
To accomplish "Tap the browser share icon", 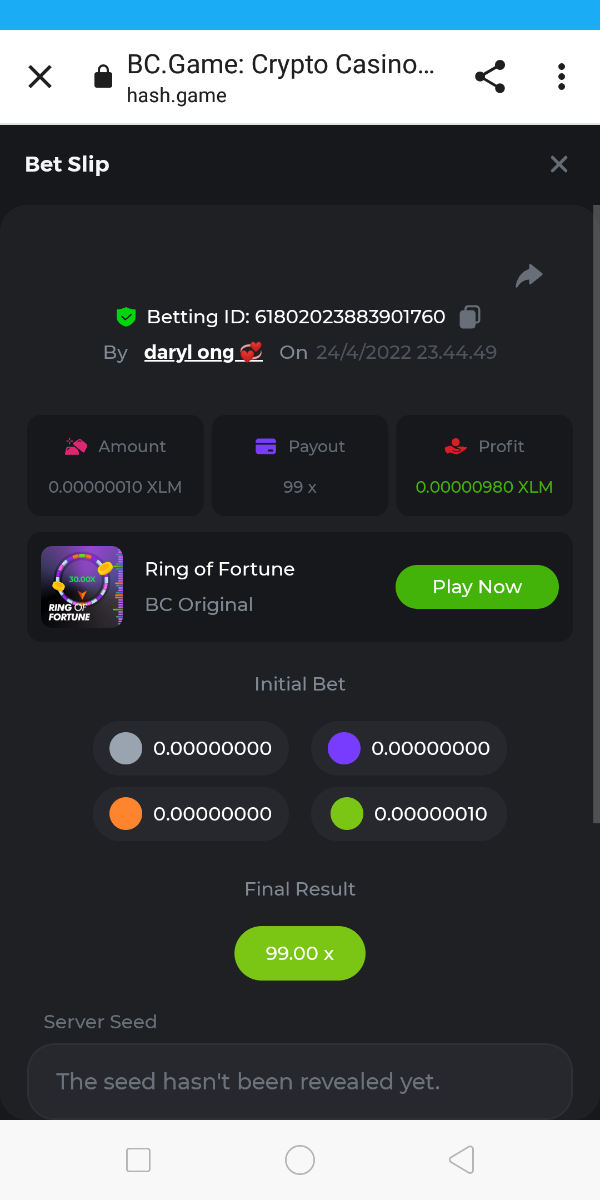I will (490, 77).
